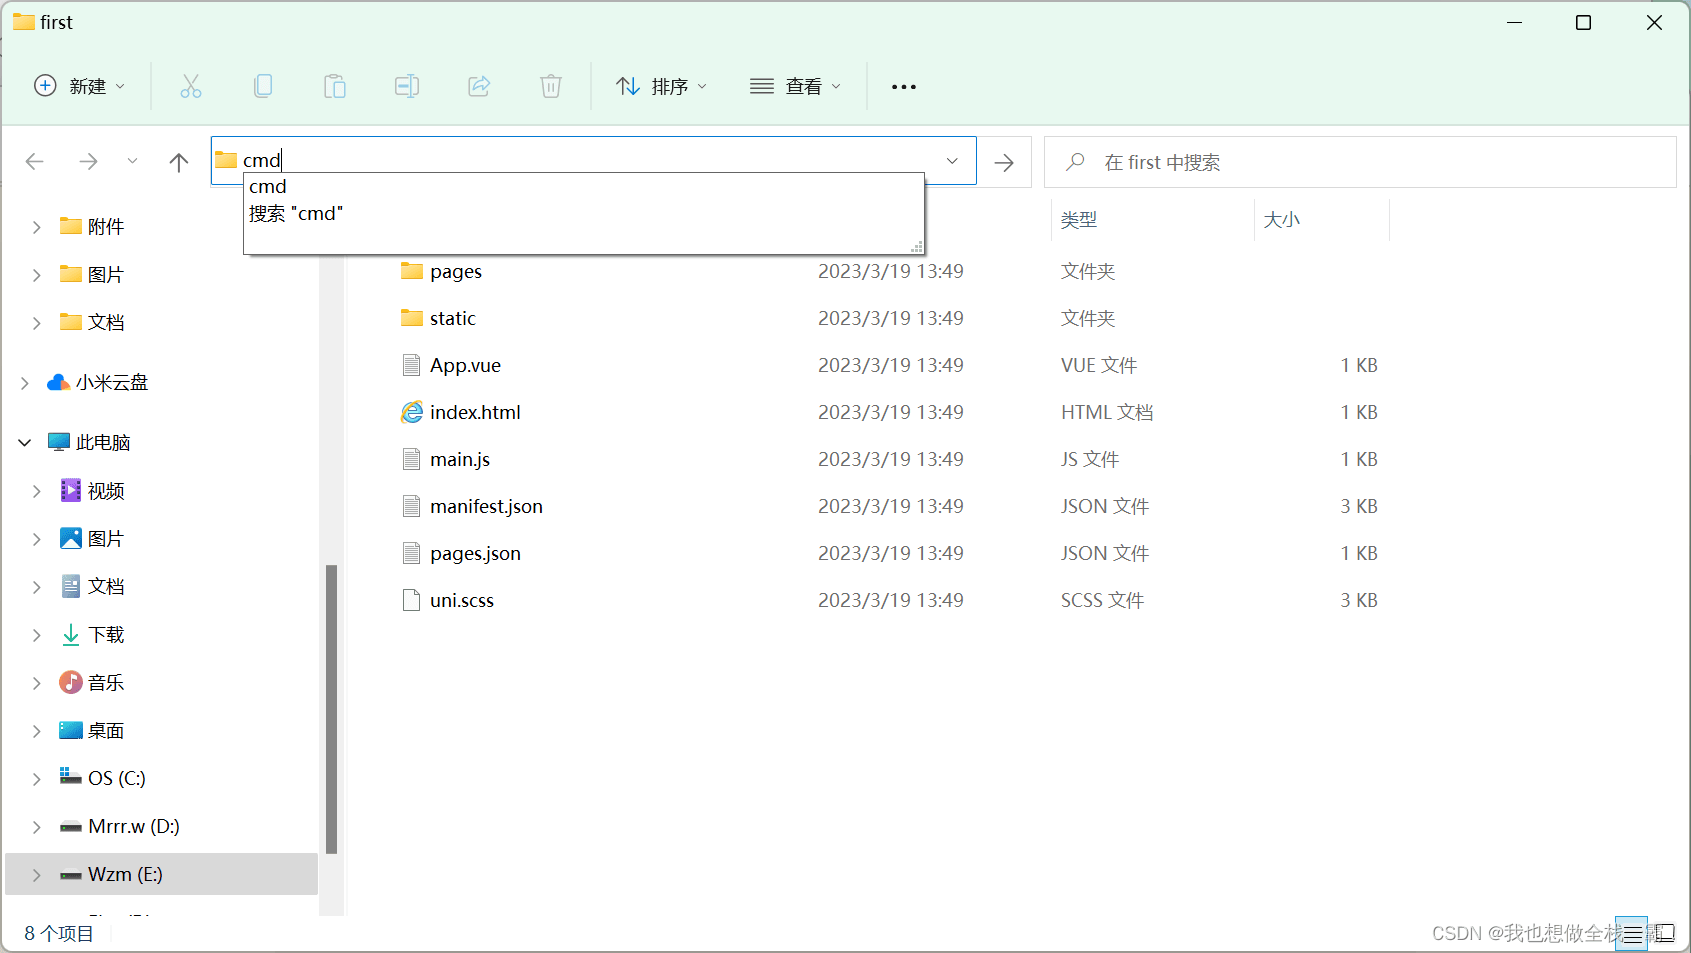Open the 新建 (New) dropdown

pyautogui.click(x=80, y=87)
